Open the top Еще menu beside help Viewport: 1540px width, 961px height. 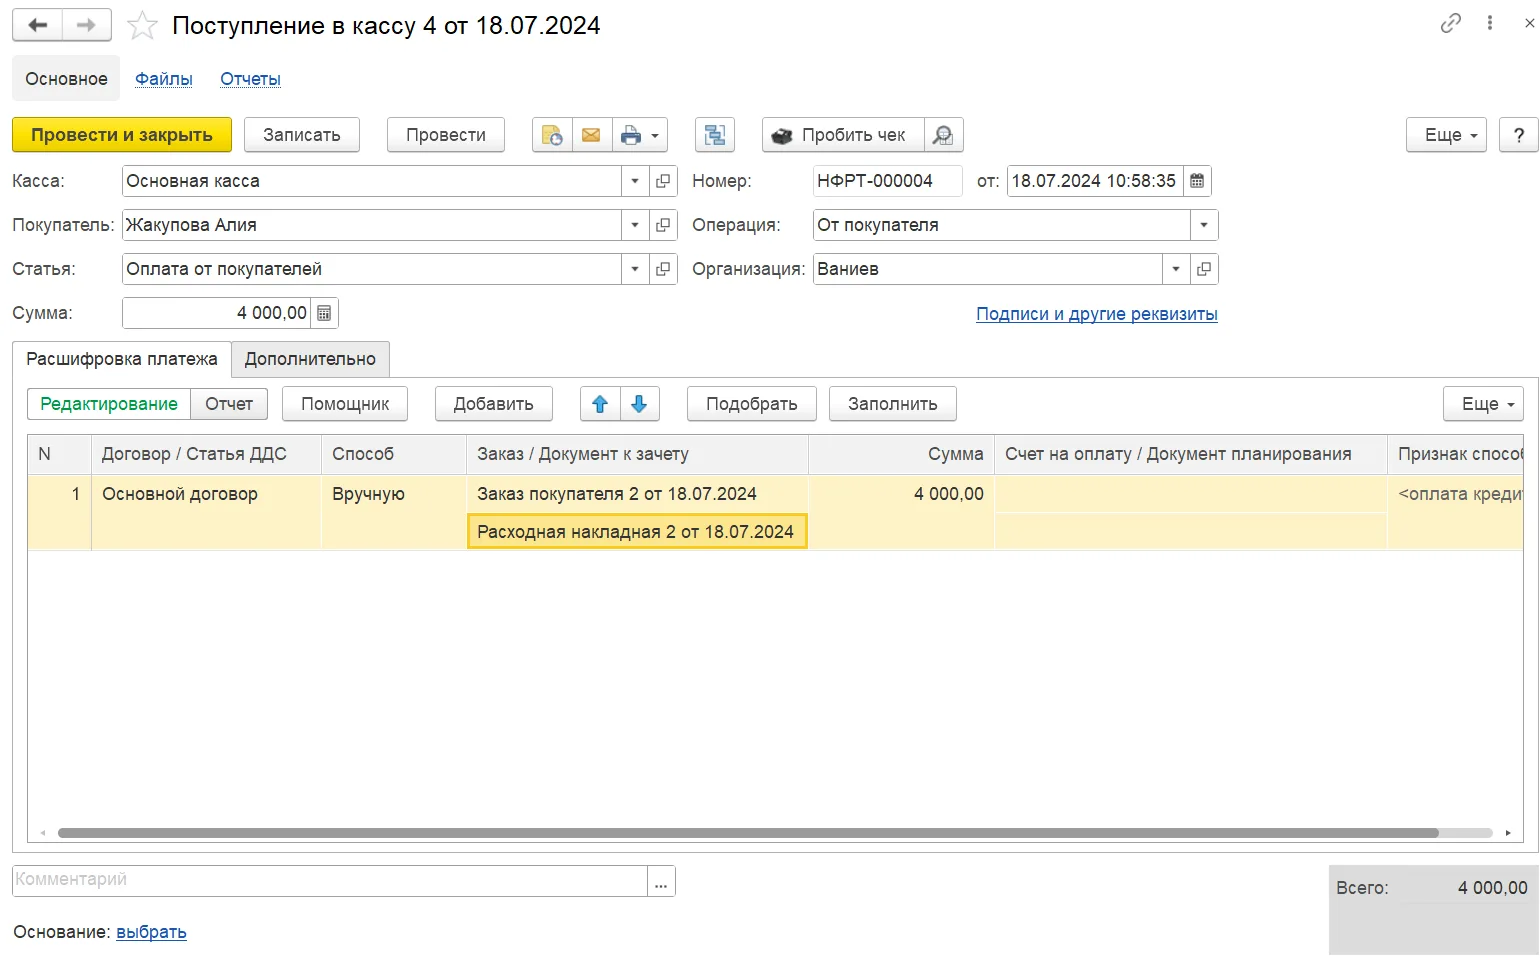[1446, 135]
